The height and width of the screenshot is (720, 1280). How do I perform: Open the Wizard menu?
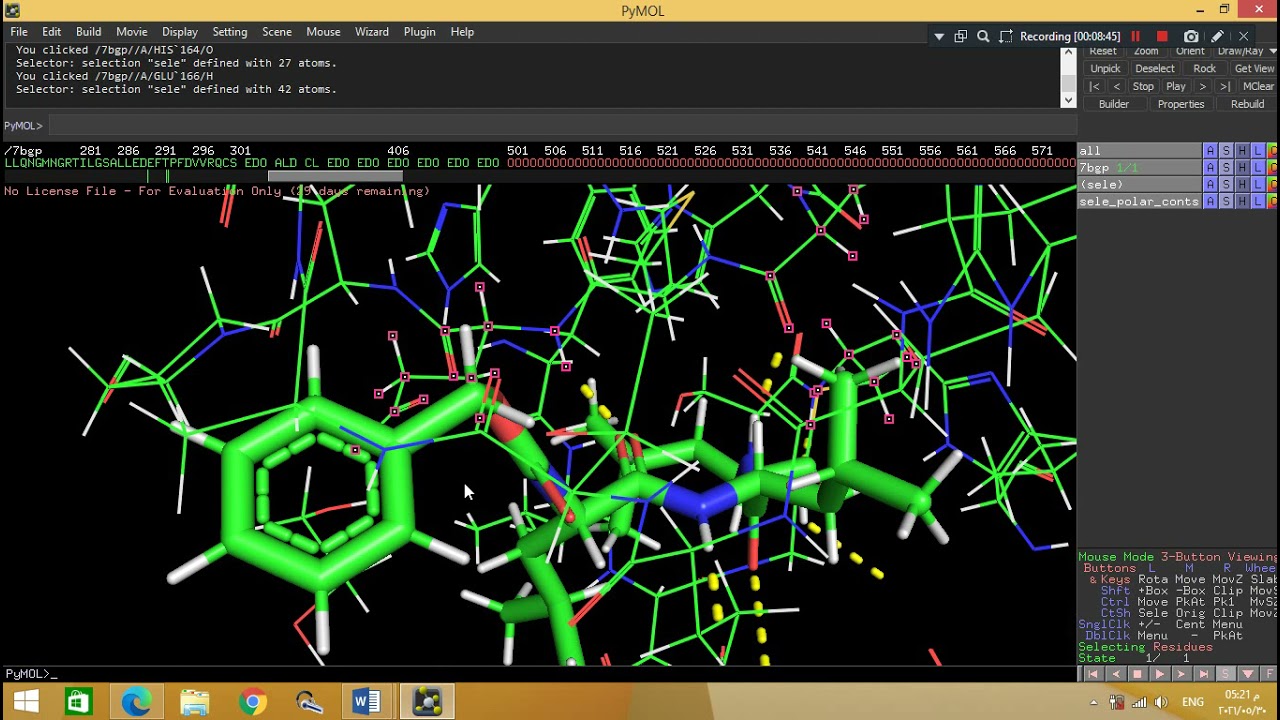point(372,32)
